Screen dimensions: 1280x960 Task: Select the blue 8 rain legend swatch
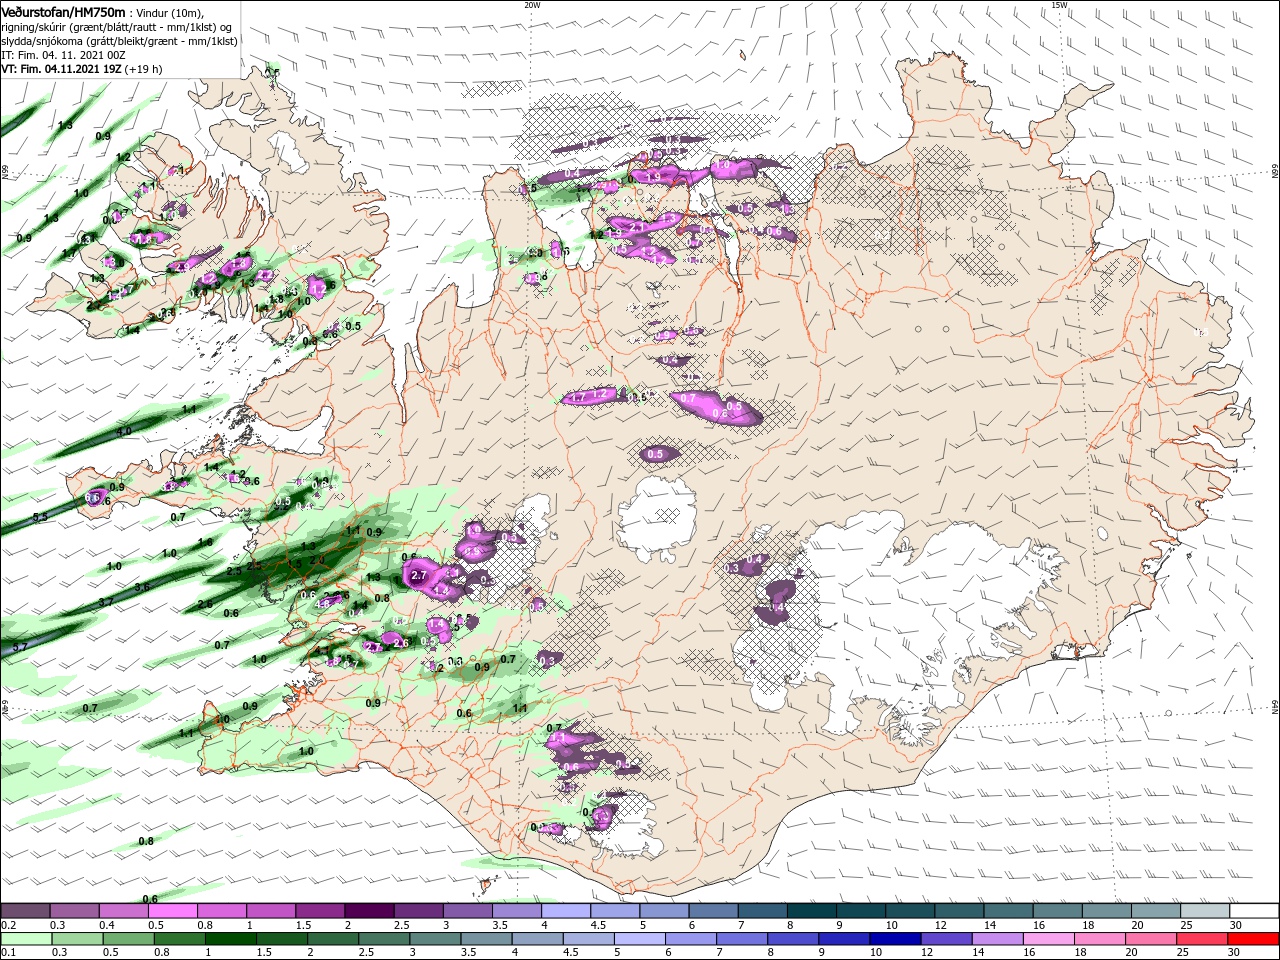click(x=793, y=939)
